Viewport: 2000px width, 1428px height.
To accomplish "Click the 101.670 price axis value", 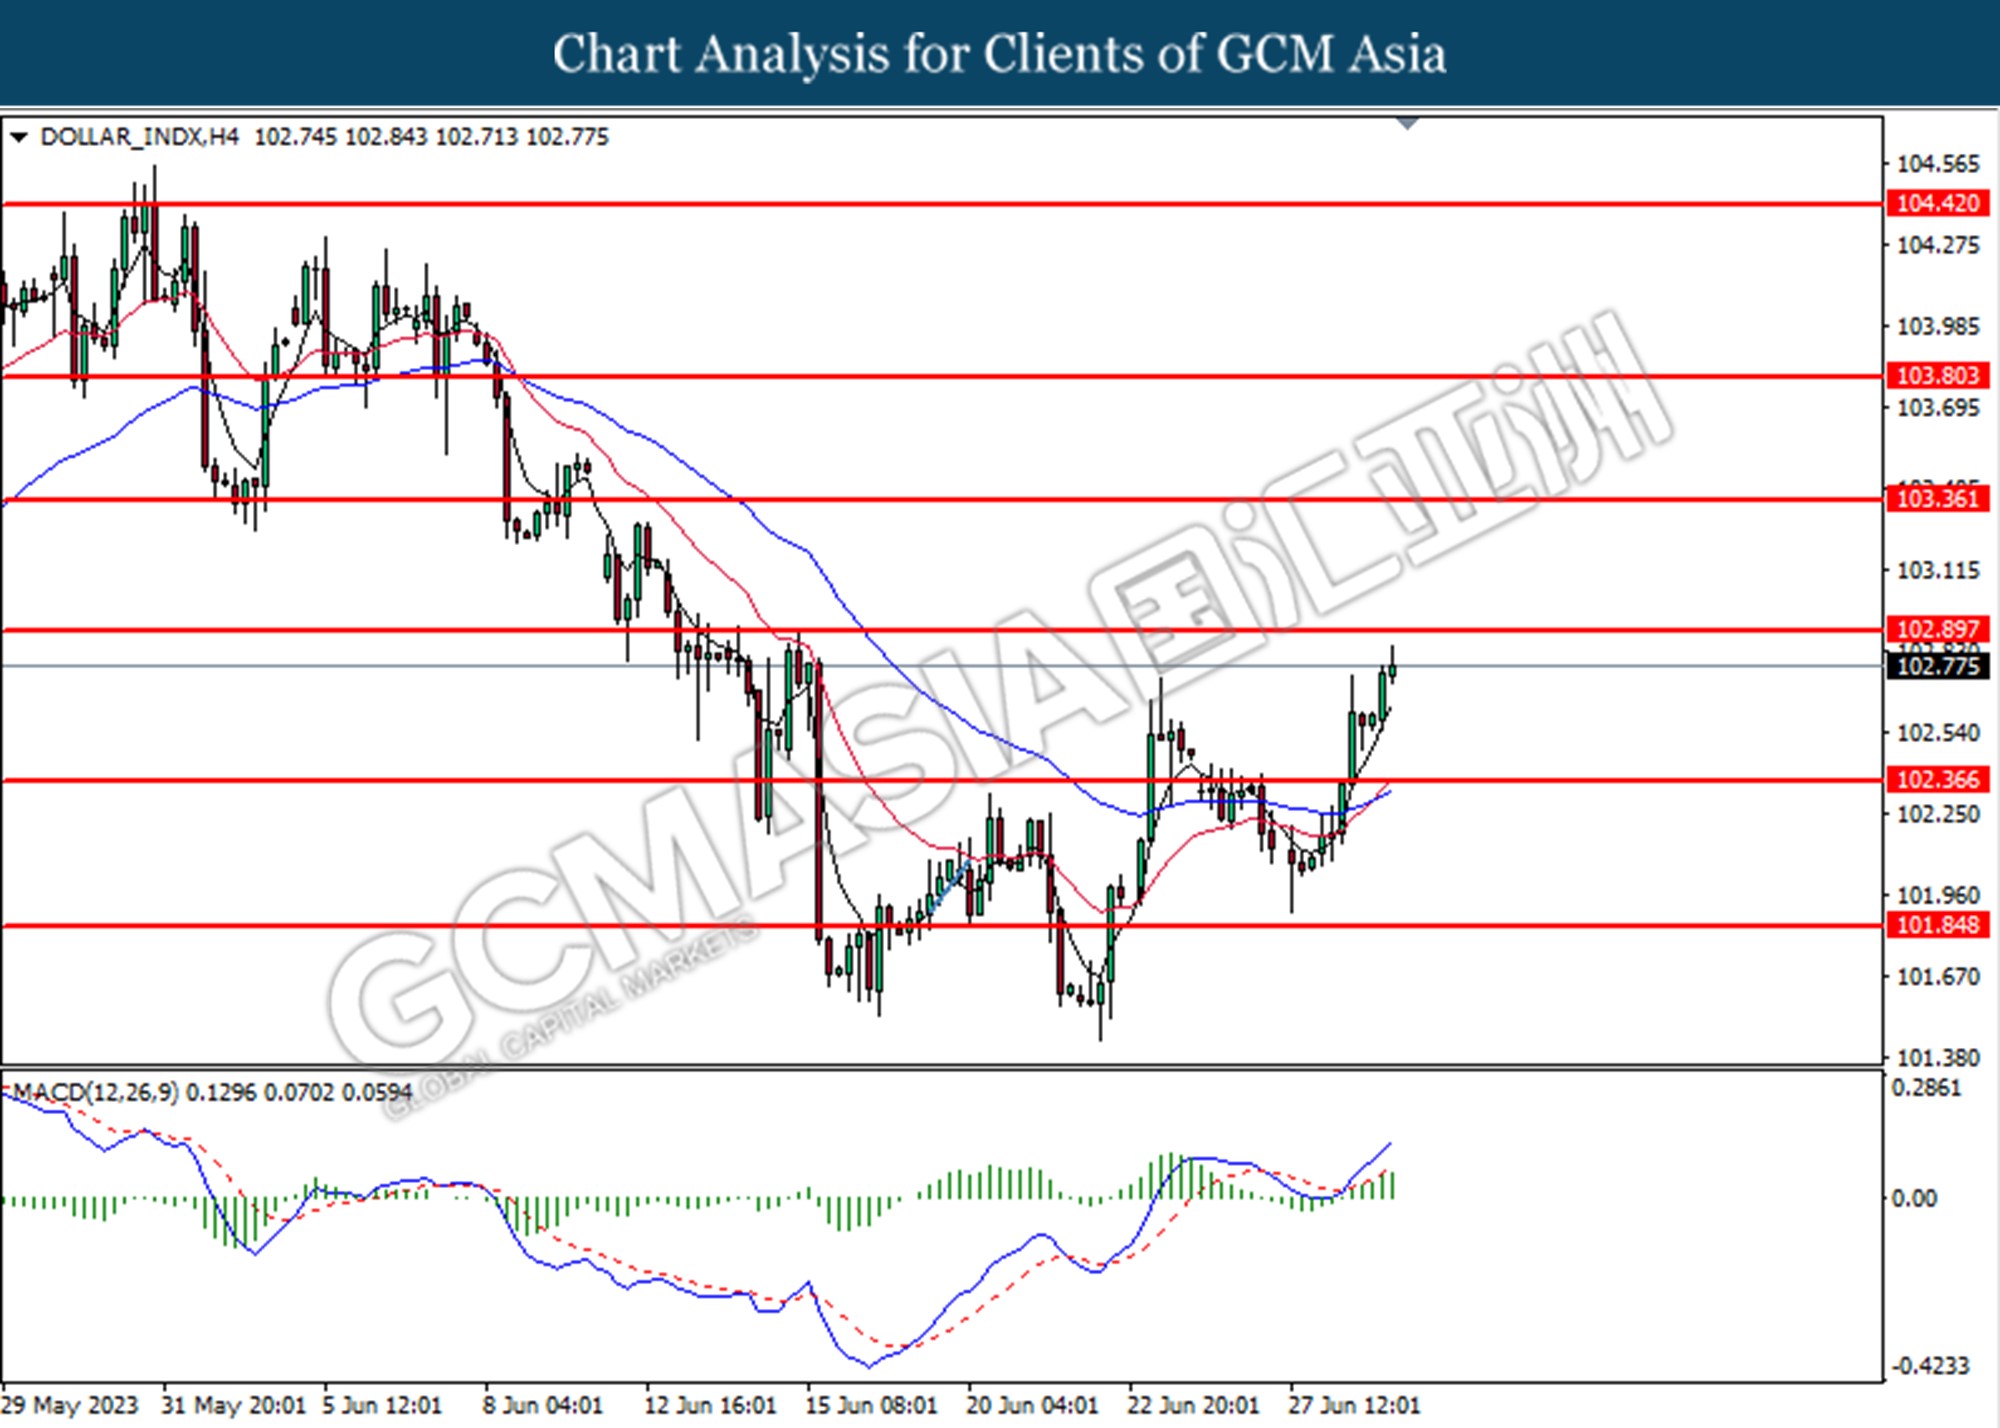I will (x=1938, y=976).
